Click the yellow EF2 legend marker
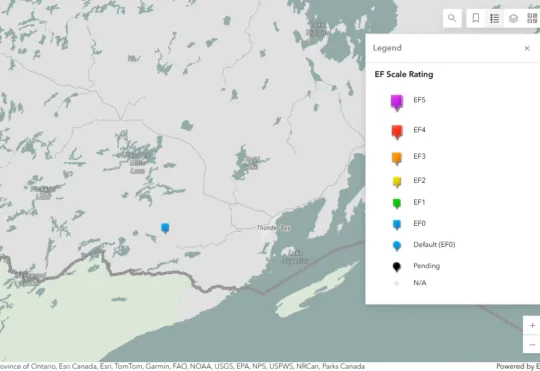This screenshot has width=540, height=371. (x=397, y=182)
